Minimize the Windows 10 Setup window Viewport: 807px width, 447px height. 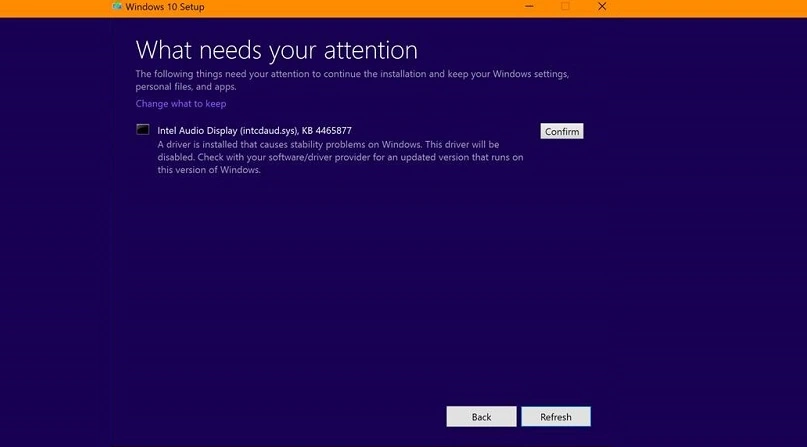[x=529, y=7]
